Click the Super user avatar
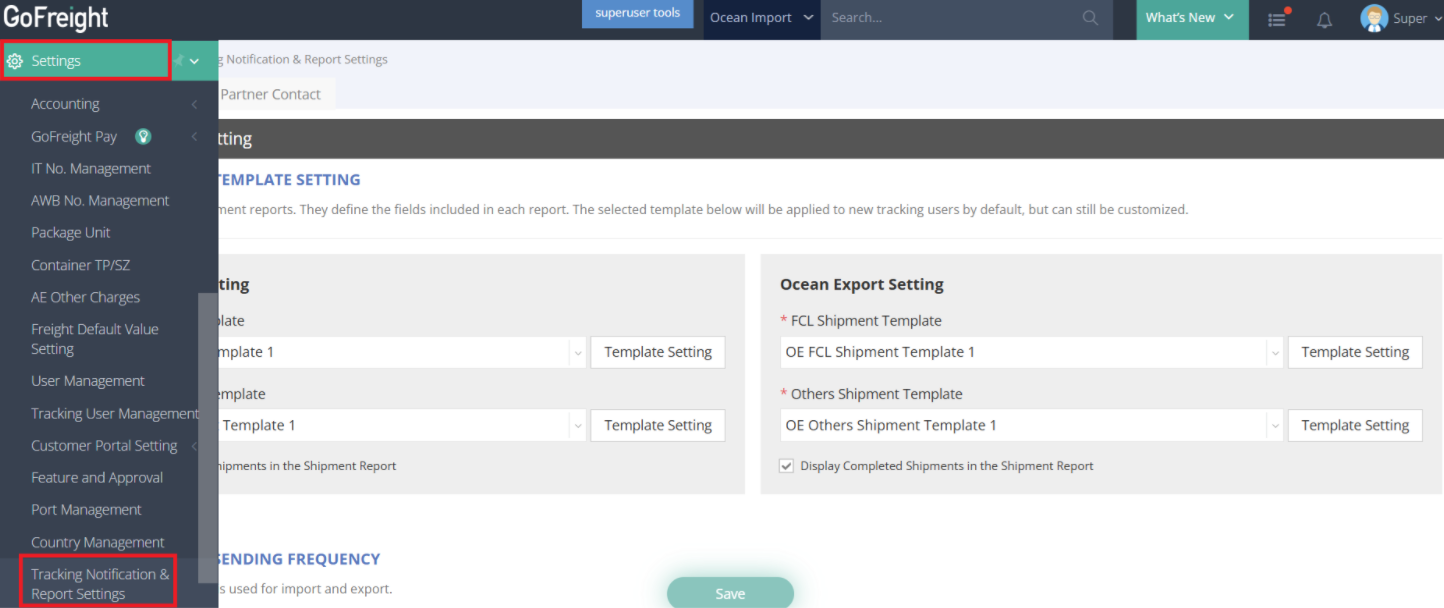 (1374, 18)
